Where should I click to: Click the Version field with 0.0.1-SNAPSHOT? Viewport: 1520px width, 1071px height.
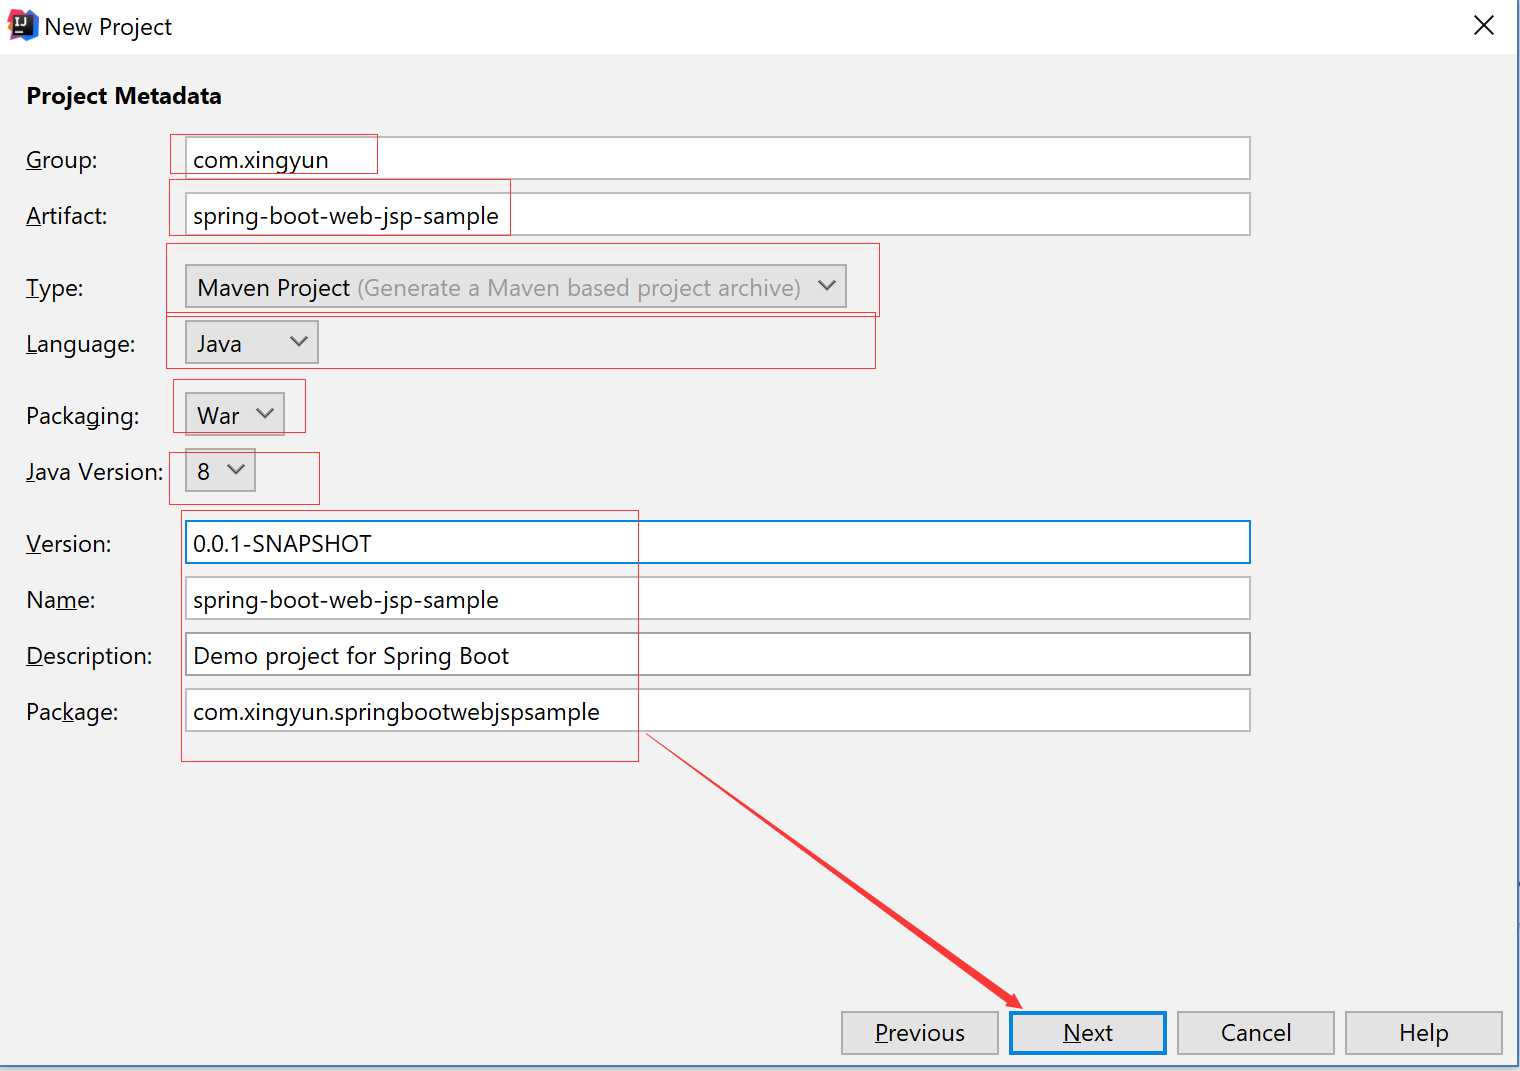click(717, 543)
